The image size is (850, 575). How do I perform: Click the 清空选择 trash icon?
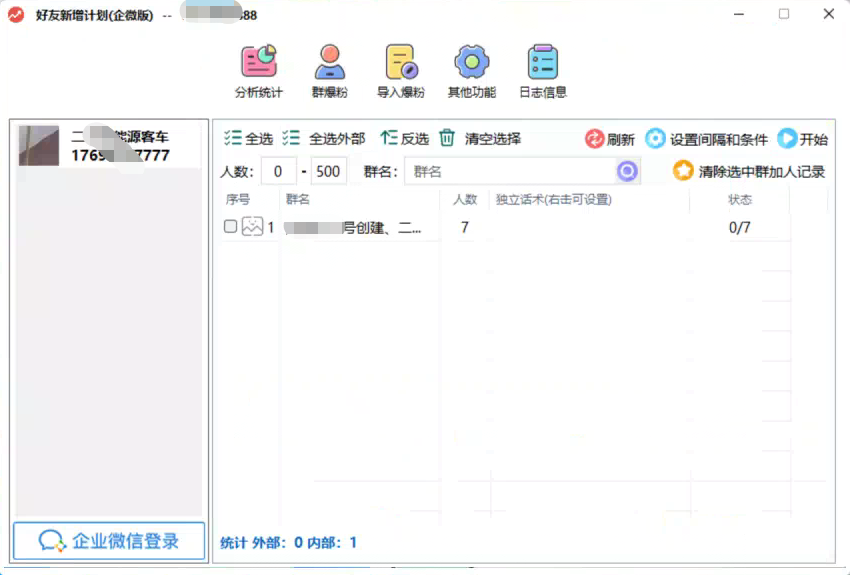[447, 138]
